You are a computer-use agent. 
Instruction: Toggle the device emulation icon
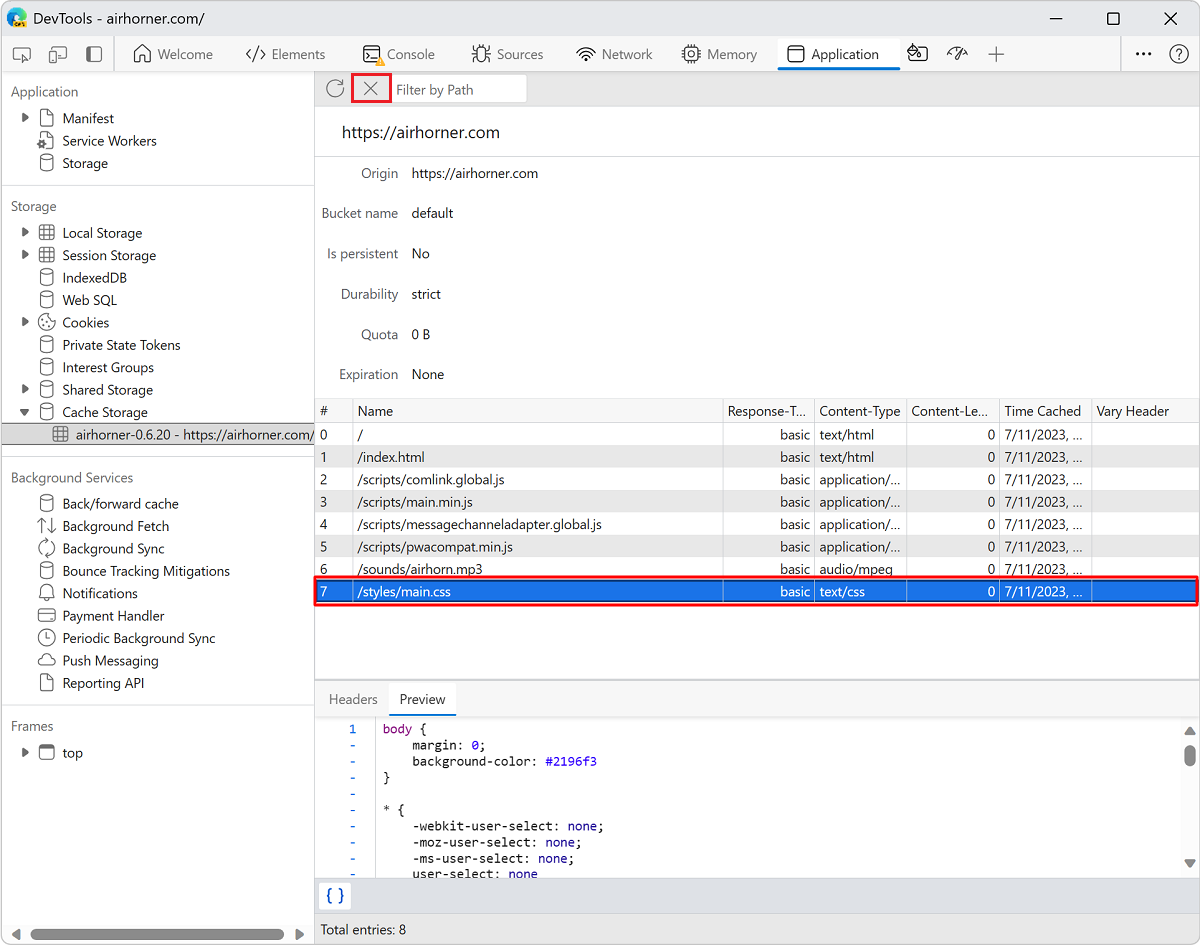click(x=57, y=55)
